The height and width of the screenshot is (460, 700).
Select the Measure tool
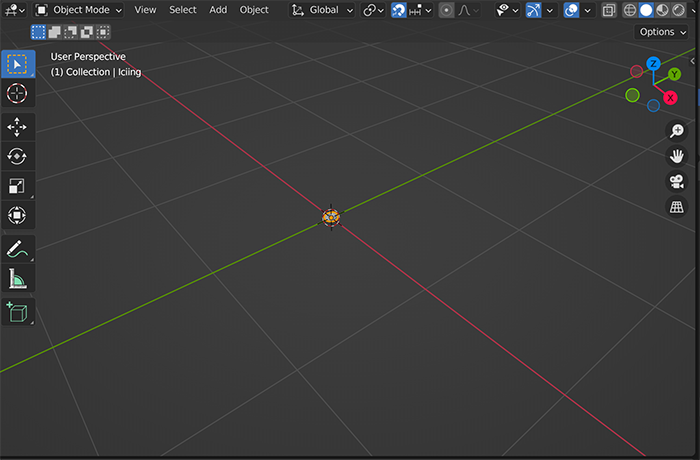(18, 278)
